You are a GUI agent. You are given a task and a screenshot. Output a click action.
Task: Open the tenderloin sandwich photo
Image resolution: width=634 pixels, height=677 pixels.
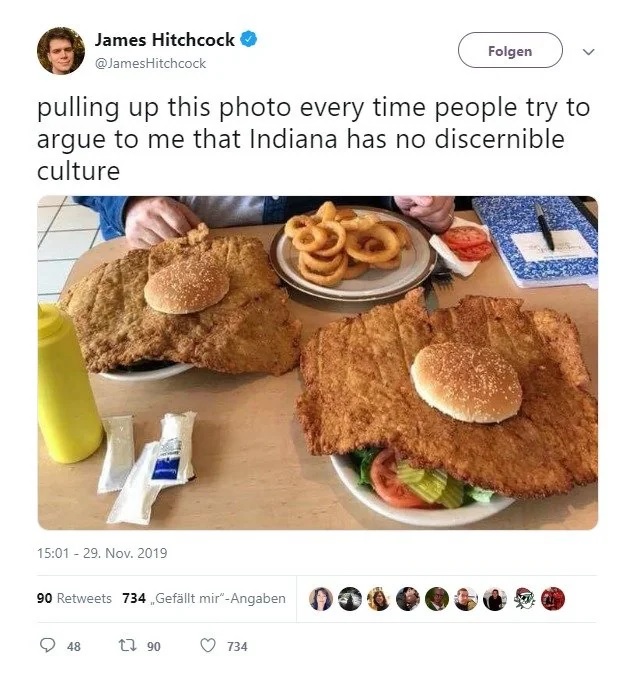click(318, 363)
